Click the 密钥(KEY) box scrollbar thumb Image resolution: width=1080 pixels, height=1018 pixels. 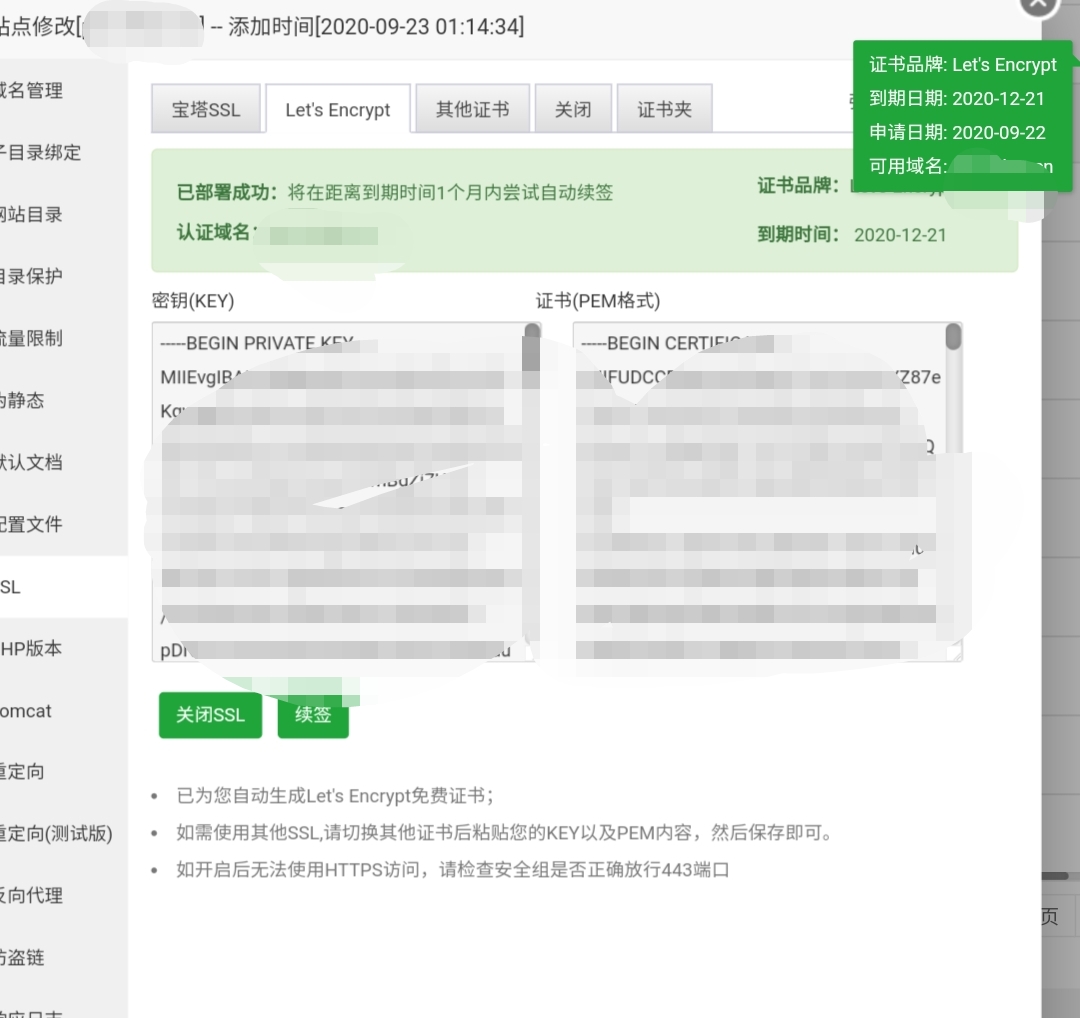click(x=532, y=346)
